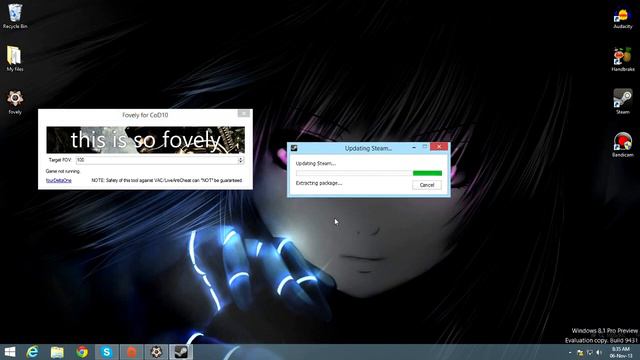Minimize the Updating Steam window
The height and width of the screenshot is (360, 640).
414,147
